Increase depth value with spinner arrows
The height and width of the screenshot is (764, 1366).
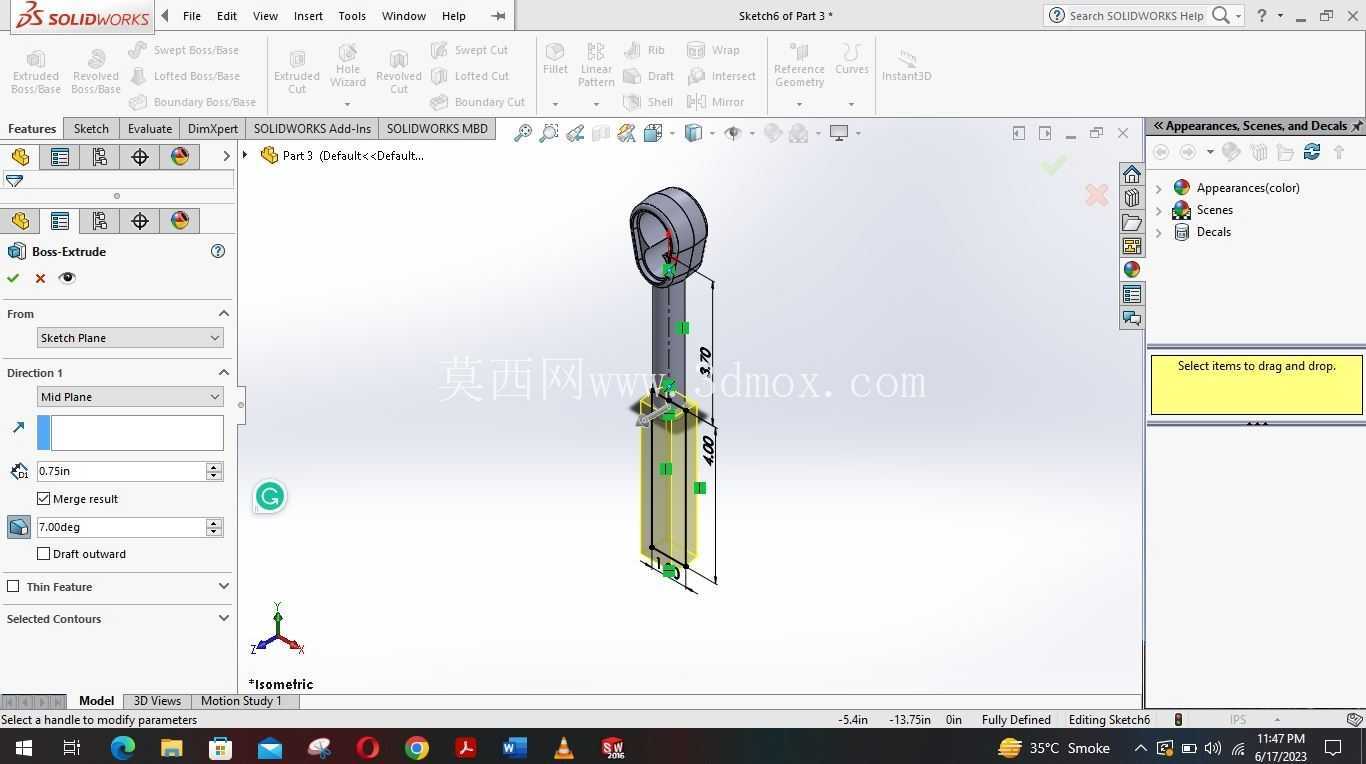pyautogui.click(x=214, y=467)
